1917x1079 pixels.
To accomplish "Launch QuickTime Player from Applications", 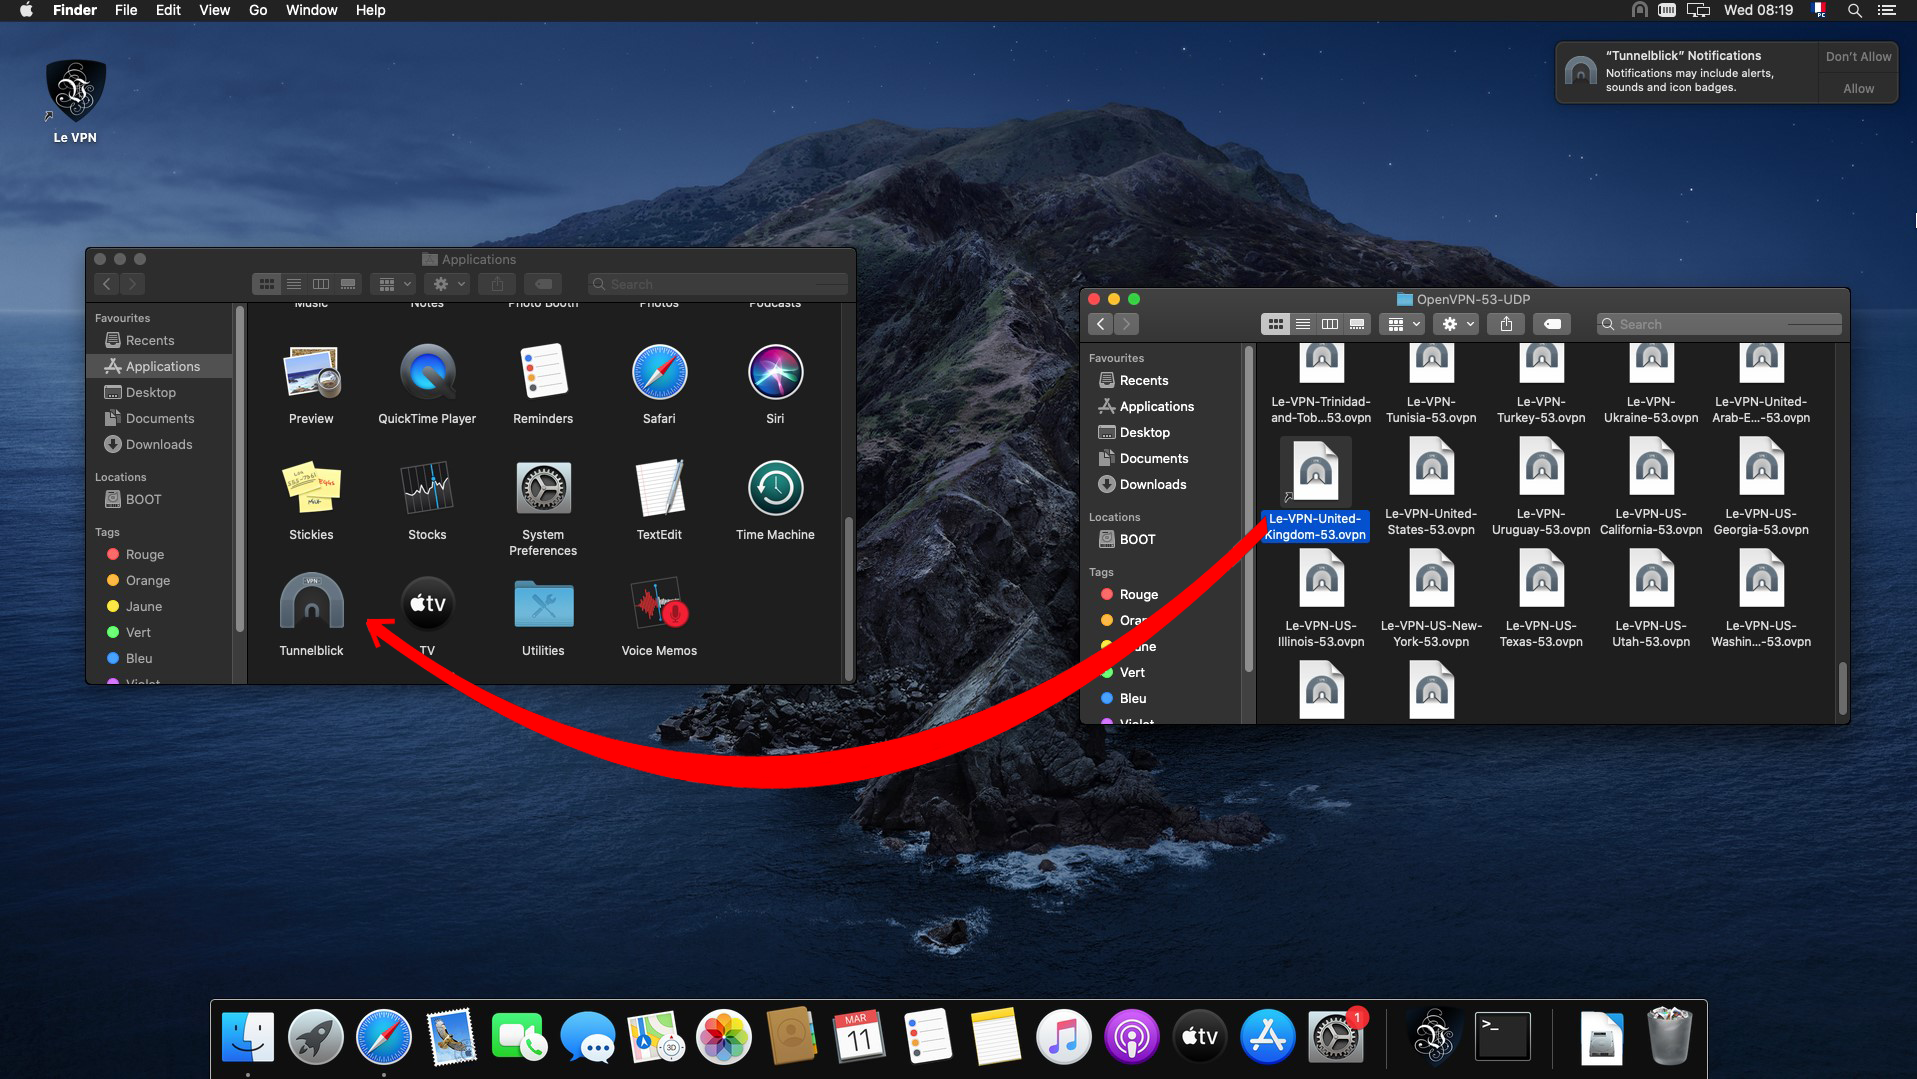I will pyautogui.click(x=427, y=372).
